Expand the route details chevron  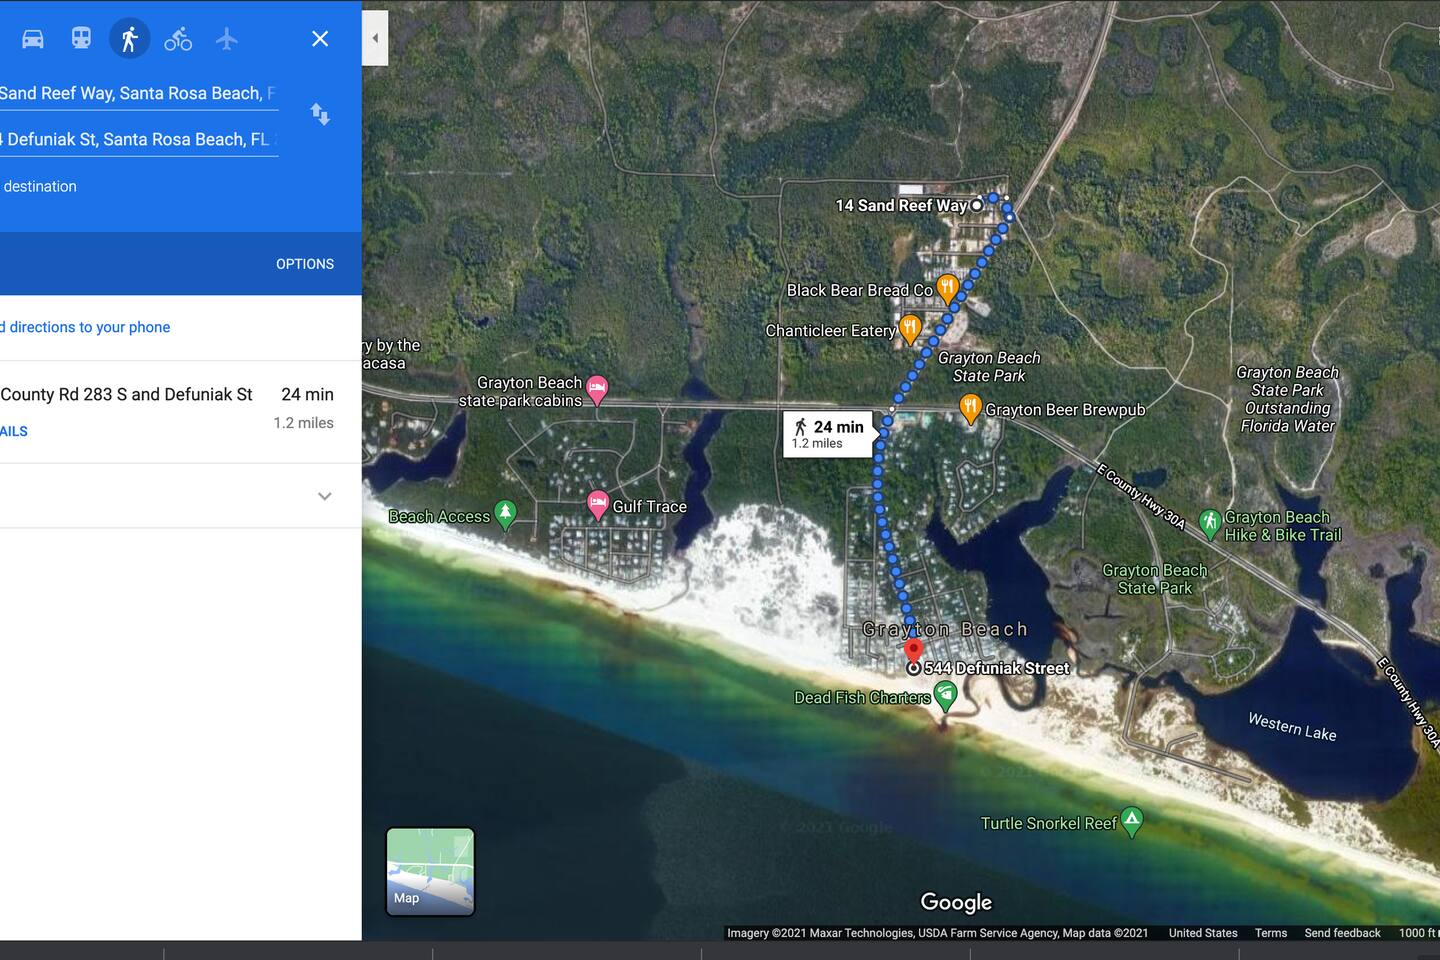[324, 496]
